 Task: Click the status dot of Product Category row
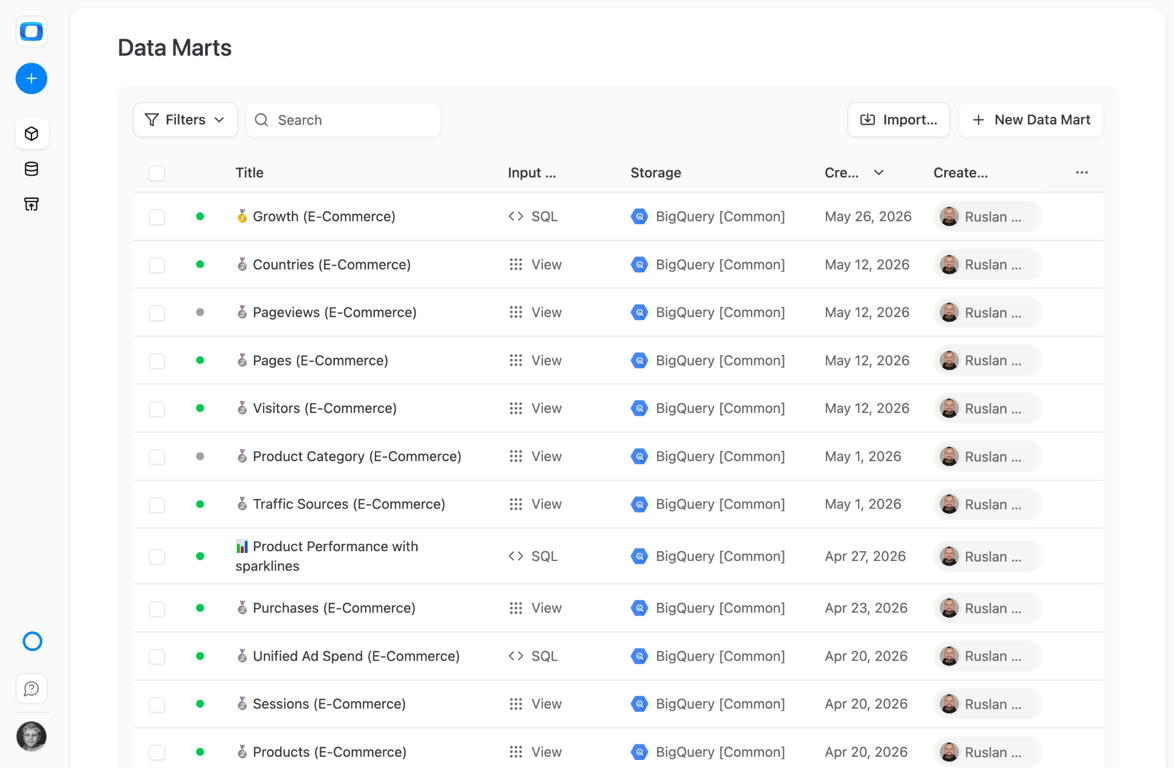coord(200,456)
